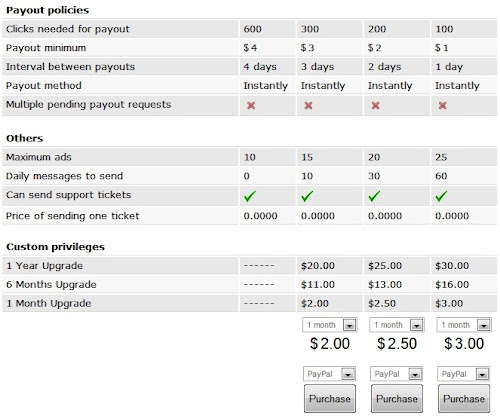Open PayPal payment dropdown under $2.50
Image resolution: width=500 pixels, height=419 pixels.
[396, 374]
